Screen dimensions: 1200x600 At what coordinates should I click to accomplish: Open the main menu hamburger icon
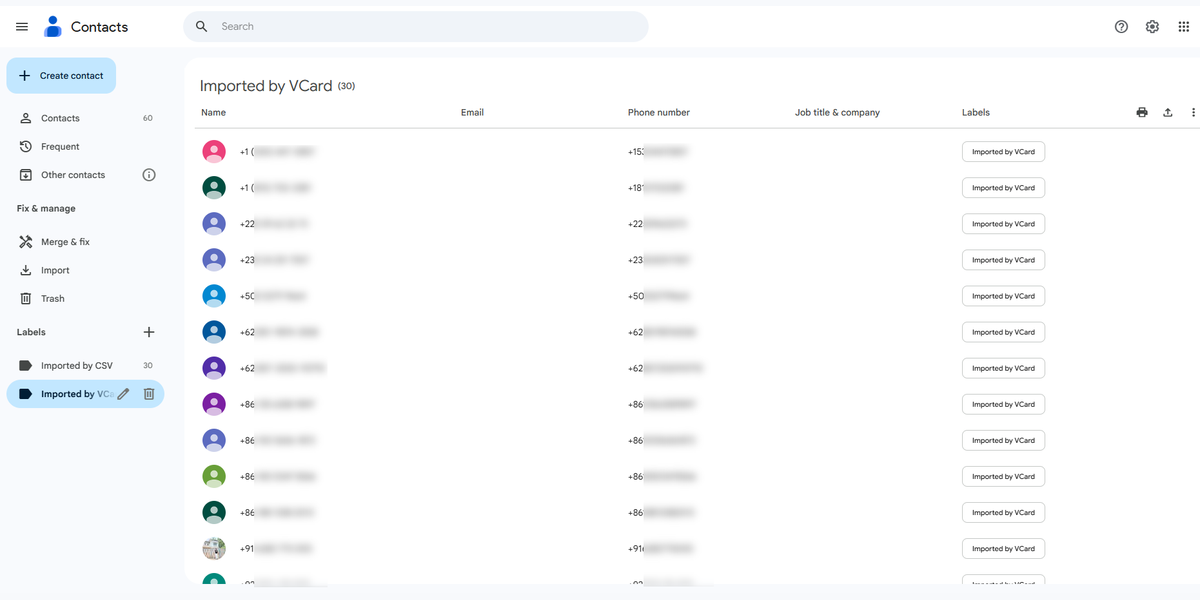(x=22, y=27)
